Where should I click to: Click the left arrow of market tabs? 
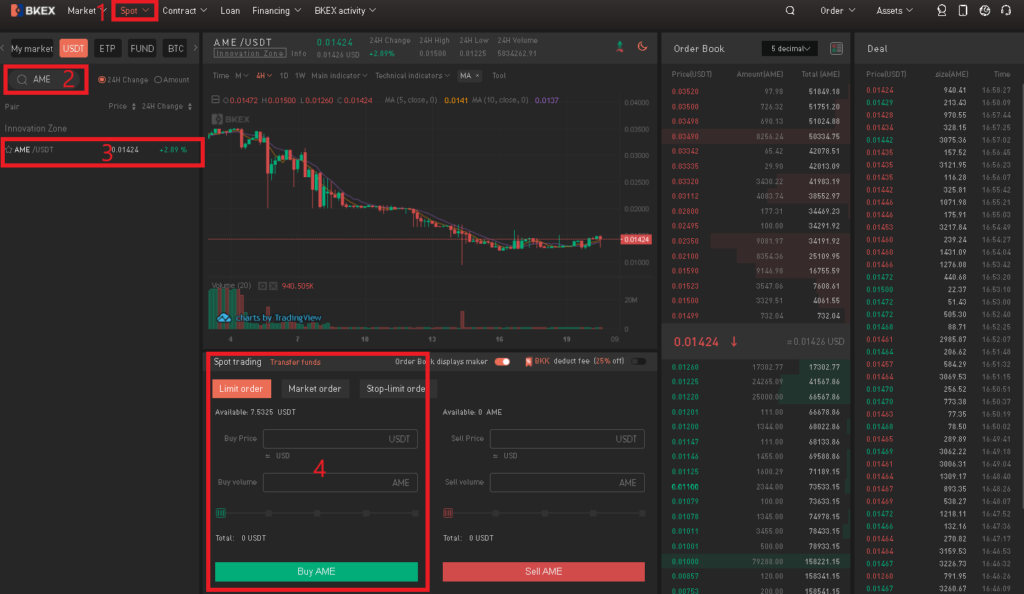[x=3, y=48]
